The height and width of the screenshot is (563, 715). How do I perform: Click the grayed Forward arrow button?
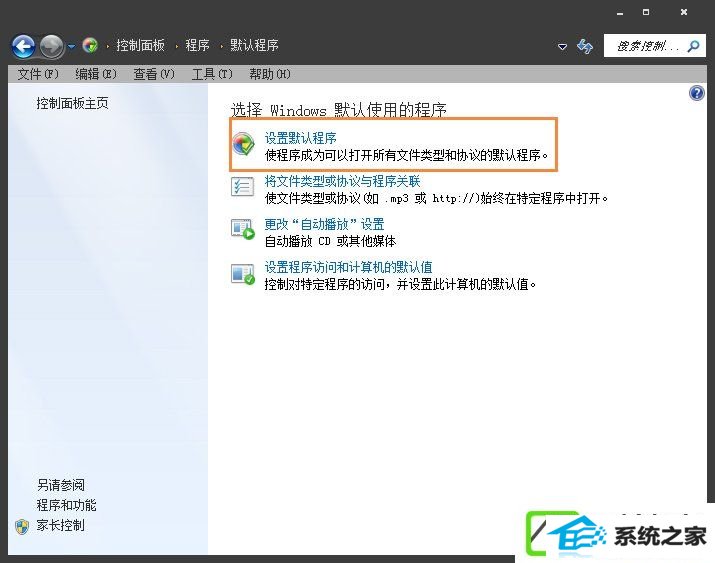(52, 46)
